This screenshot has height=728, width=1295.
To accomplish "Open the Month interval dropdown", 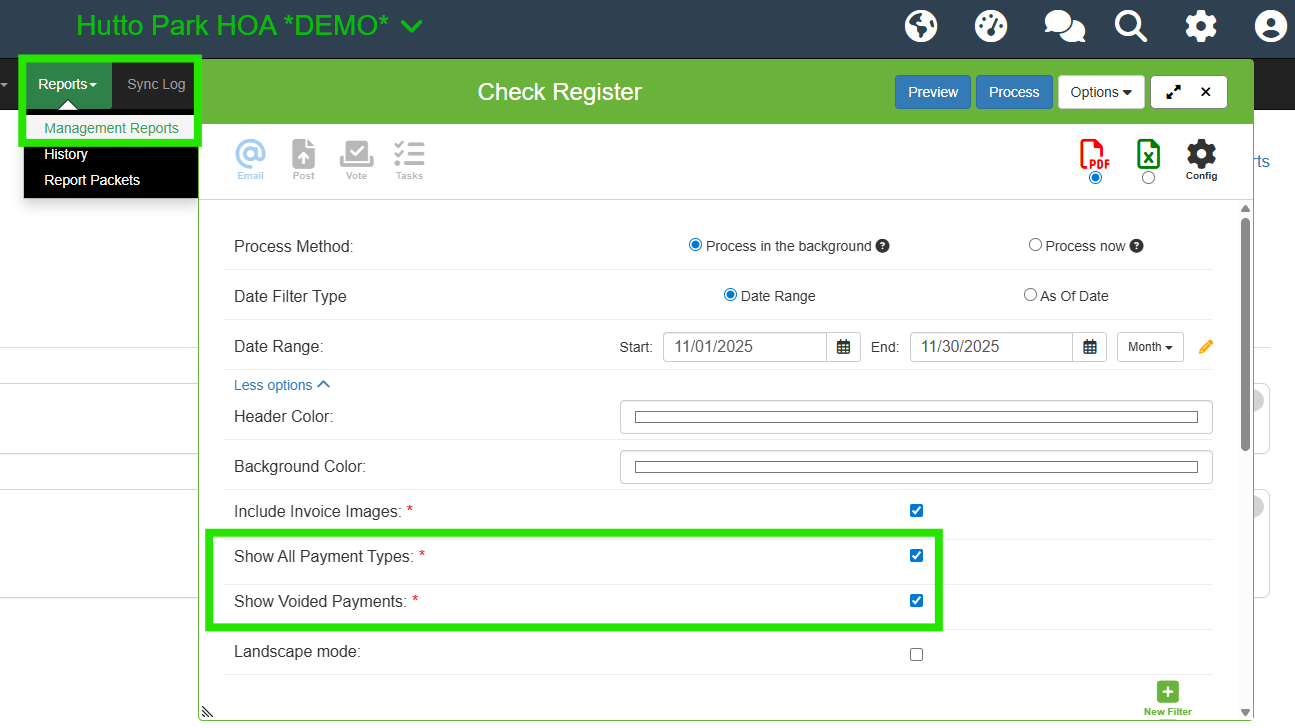I will pos(1149,346).
